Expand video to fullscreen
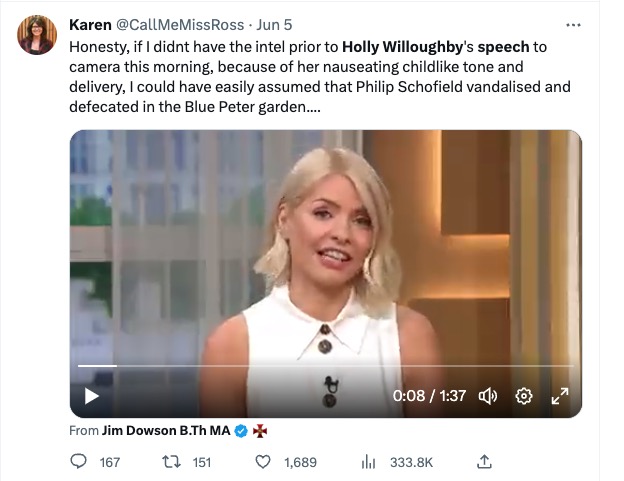 (560, 396)
